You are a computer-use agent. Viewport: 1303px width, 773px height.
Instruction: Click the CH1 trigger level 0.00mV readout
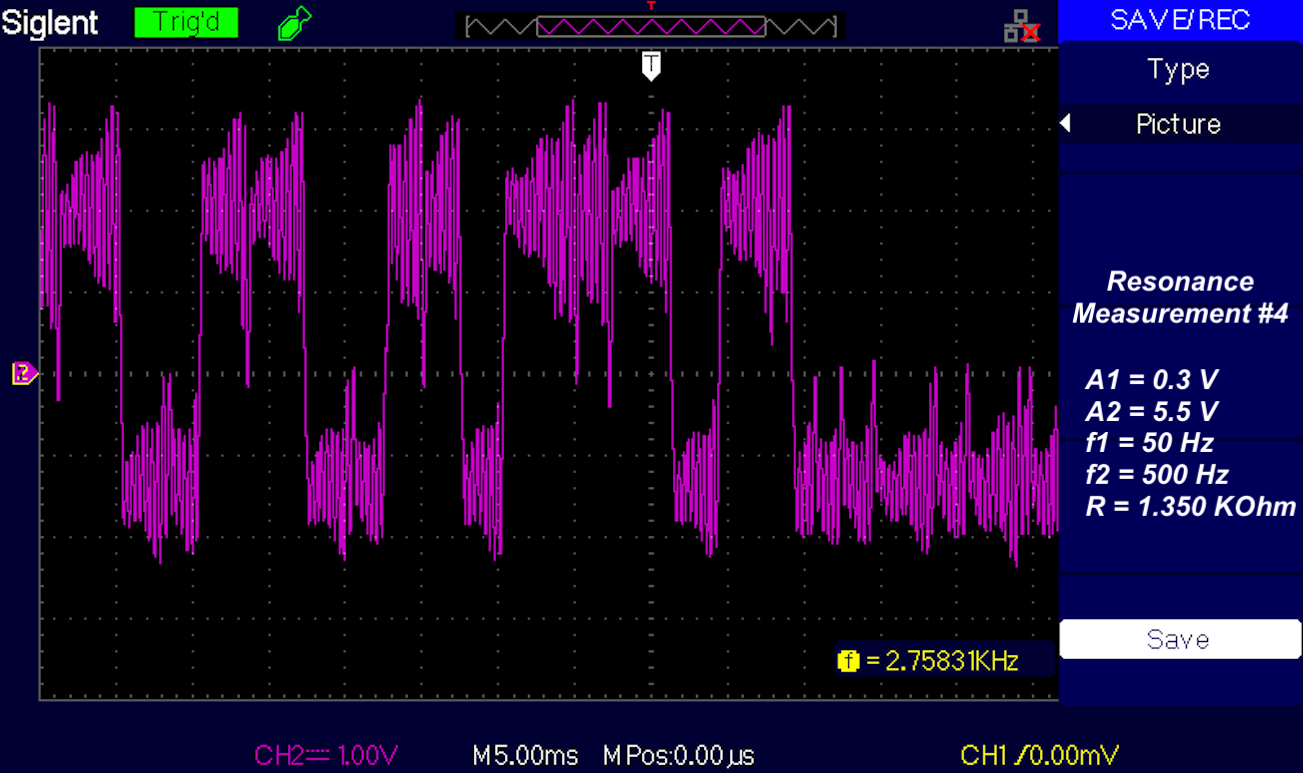[x=1040, y=755]
